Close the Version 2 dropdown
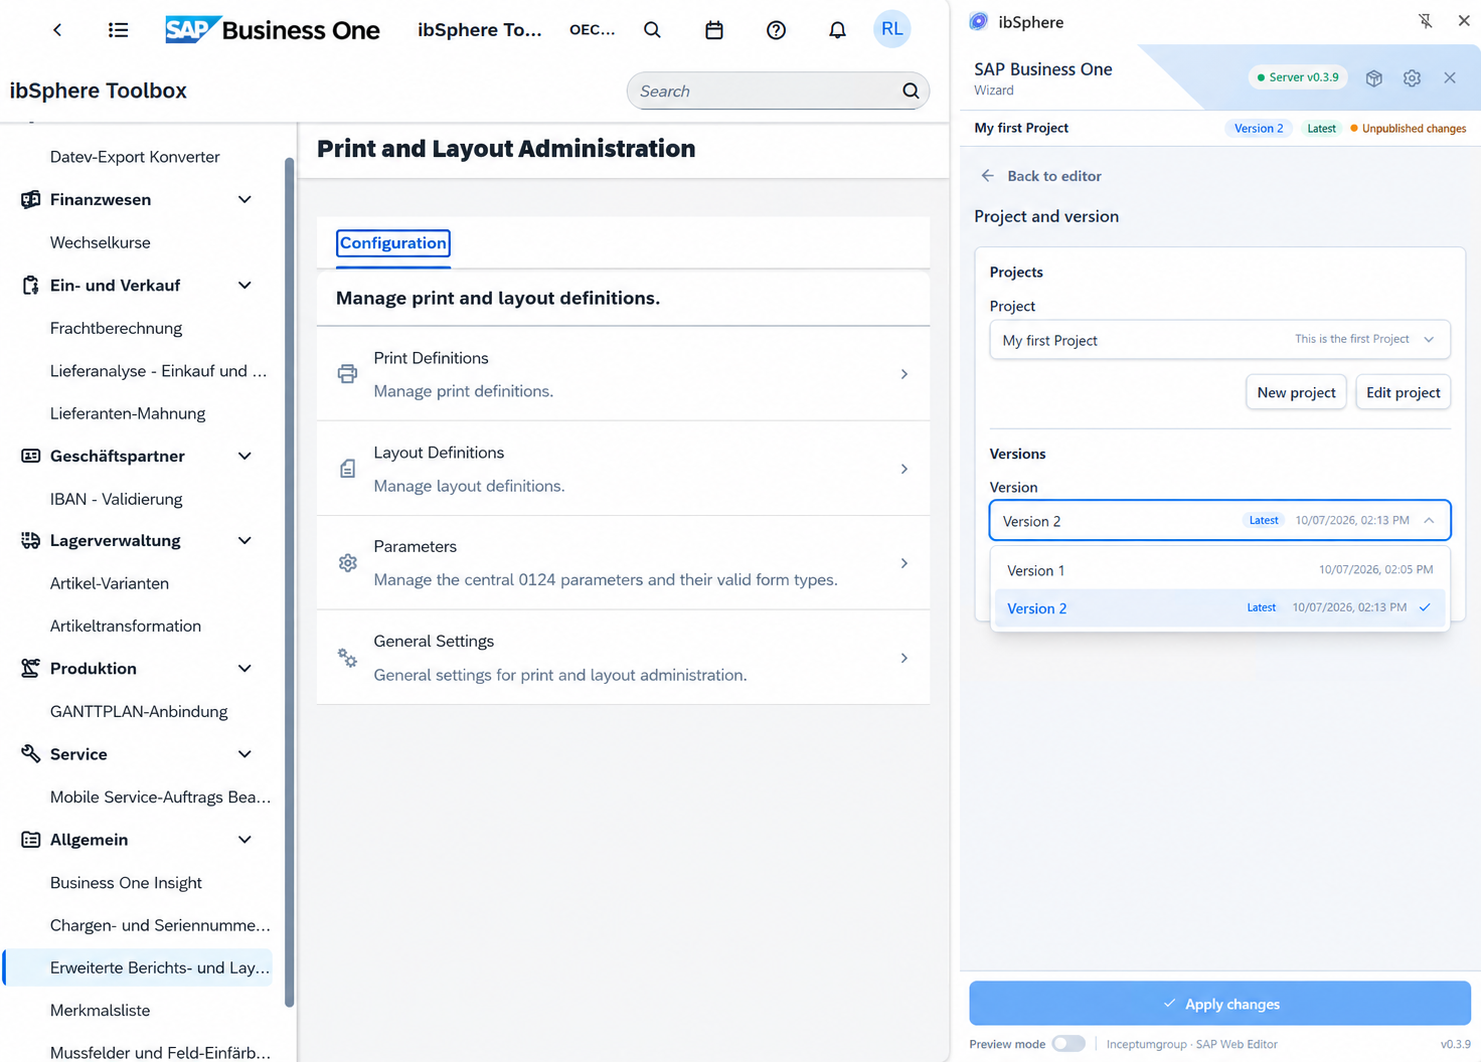The image size is (1481, 1062). pos(1219,520)
